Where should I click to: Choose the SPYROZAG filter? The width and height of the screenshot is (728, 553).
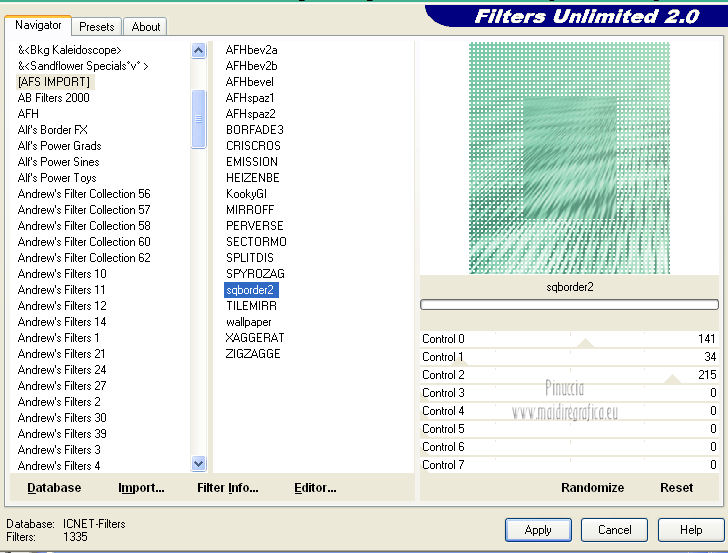pyautogui.click(x=255, y=274)
